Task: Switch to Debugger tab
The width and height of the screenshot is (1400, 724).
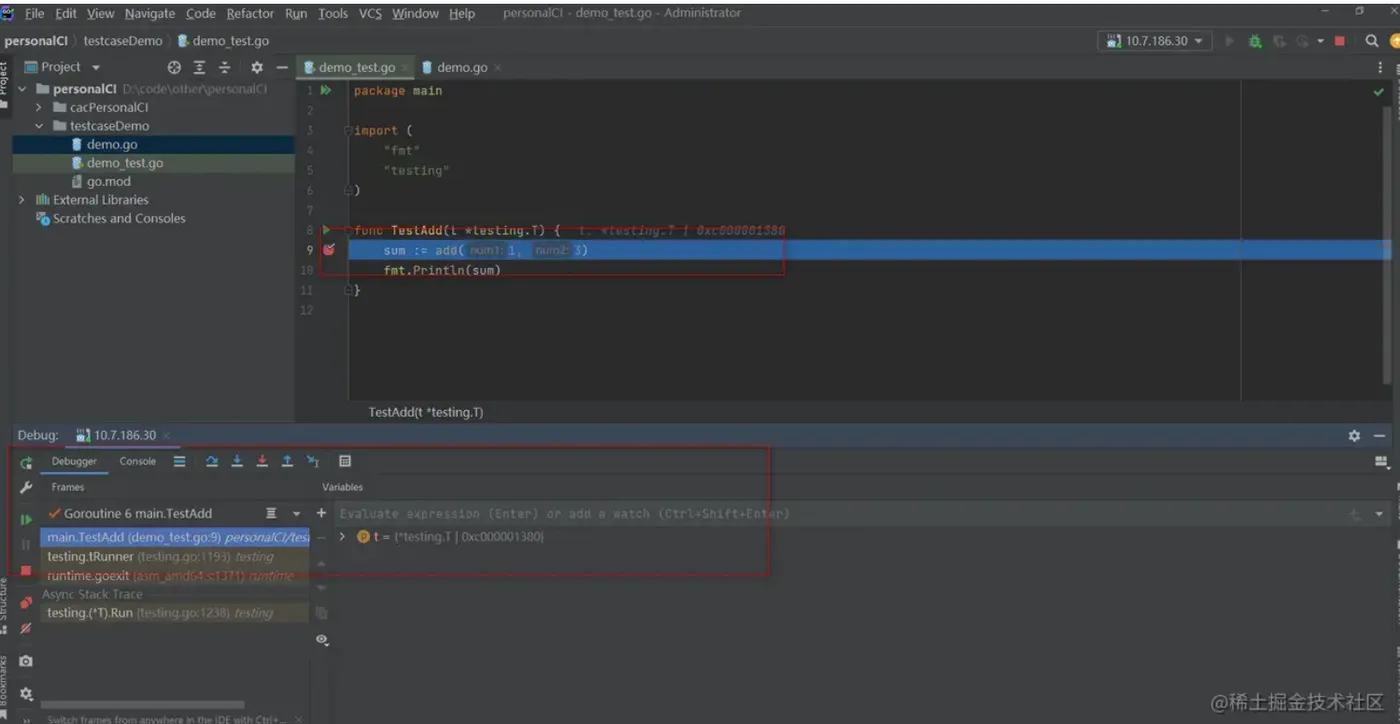Action: click(x=74, y=461)
